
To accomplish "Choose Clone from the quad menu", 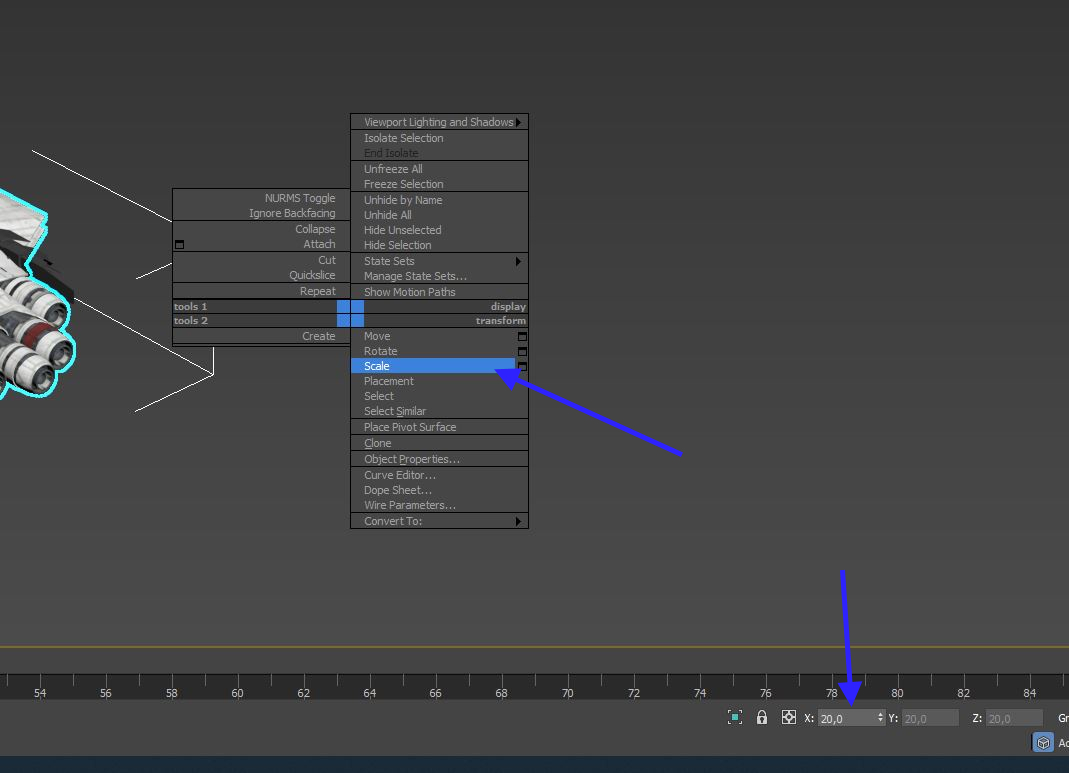I will (x=377, y=443).
